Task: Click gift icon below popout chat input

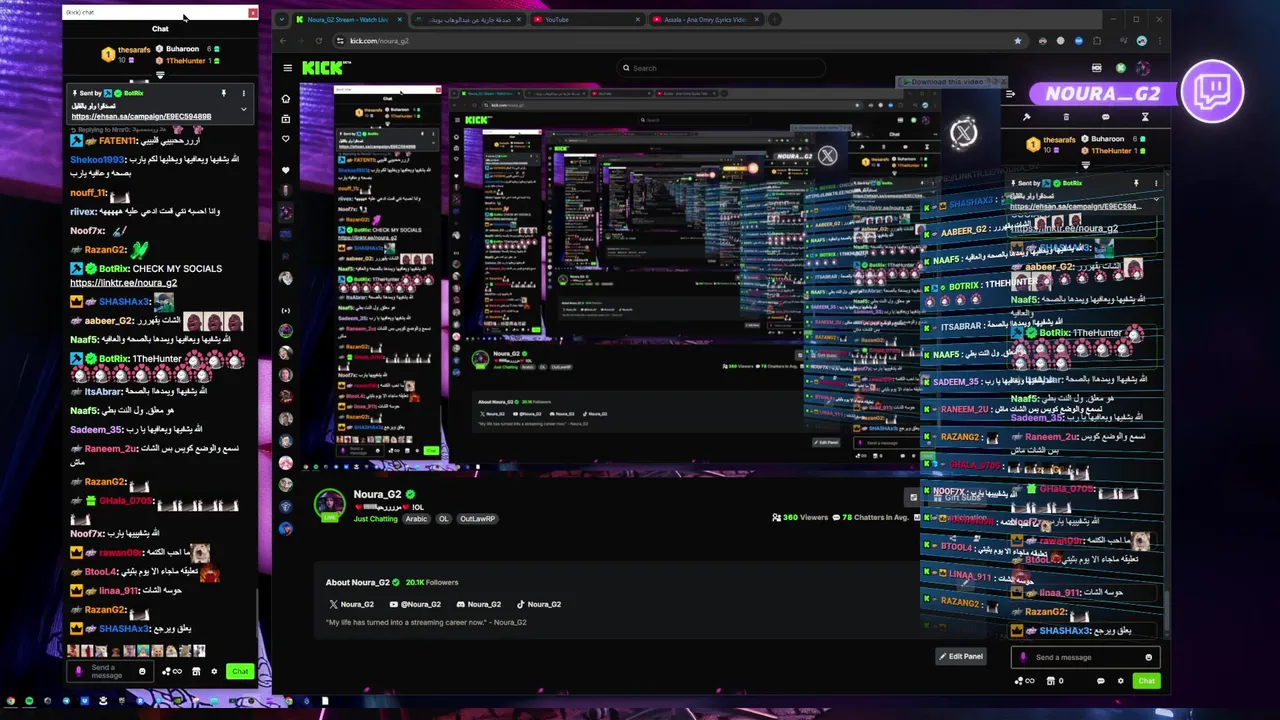Action: pyautogui.click(x=196, y=671)
